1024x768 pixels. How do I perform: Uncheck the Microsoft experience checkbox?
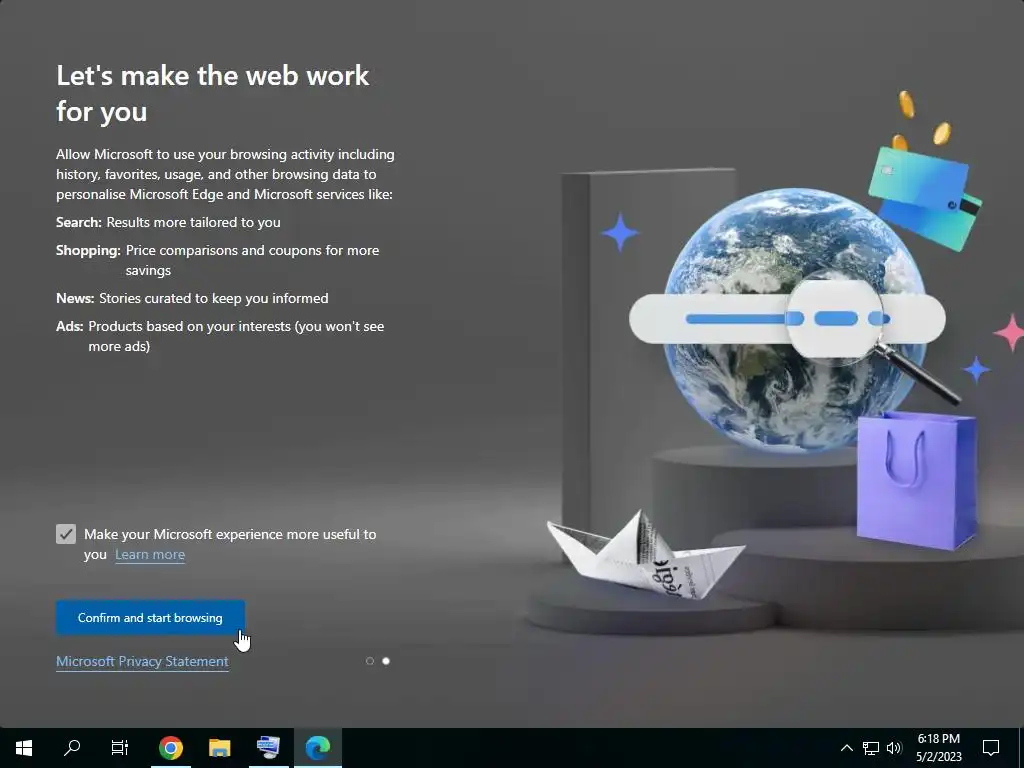(x=66, y=534)
